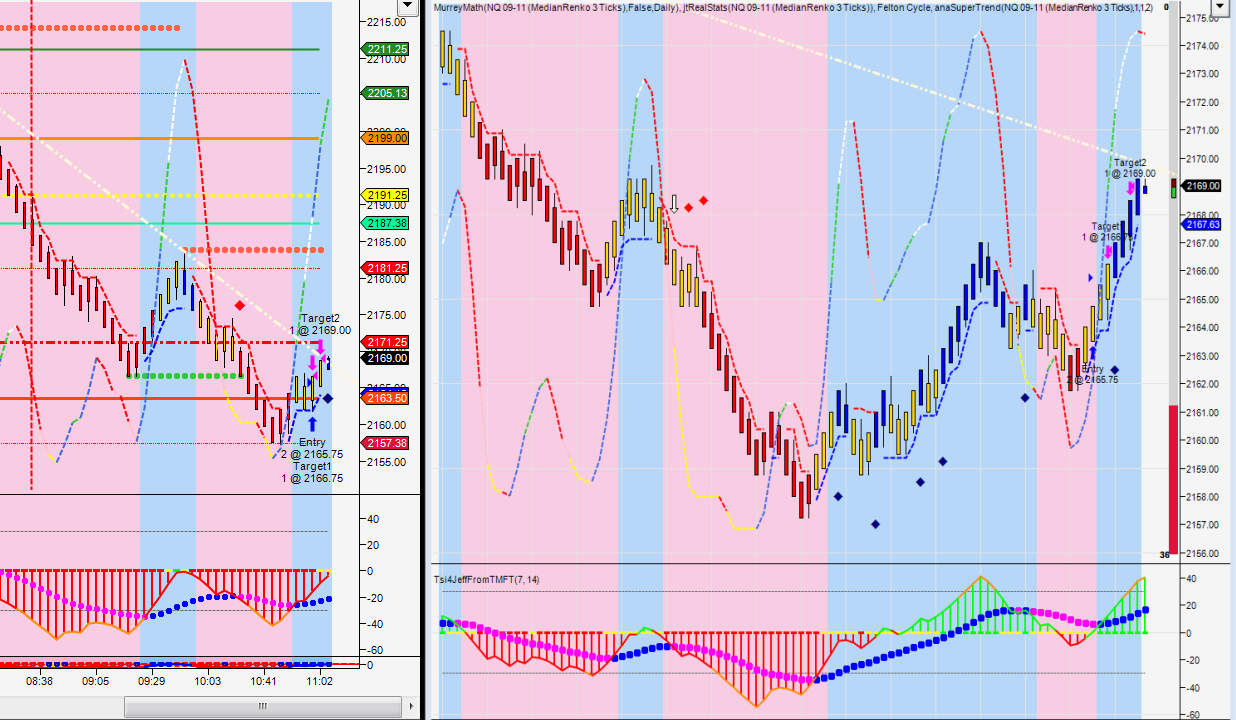
Task: Click the 2160.00 label on right price axis
Action: click(1200, 441)
